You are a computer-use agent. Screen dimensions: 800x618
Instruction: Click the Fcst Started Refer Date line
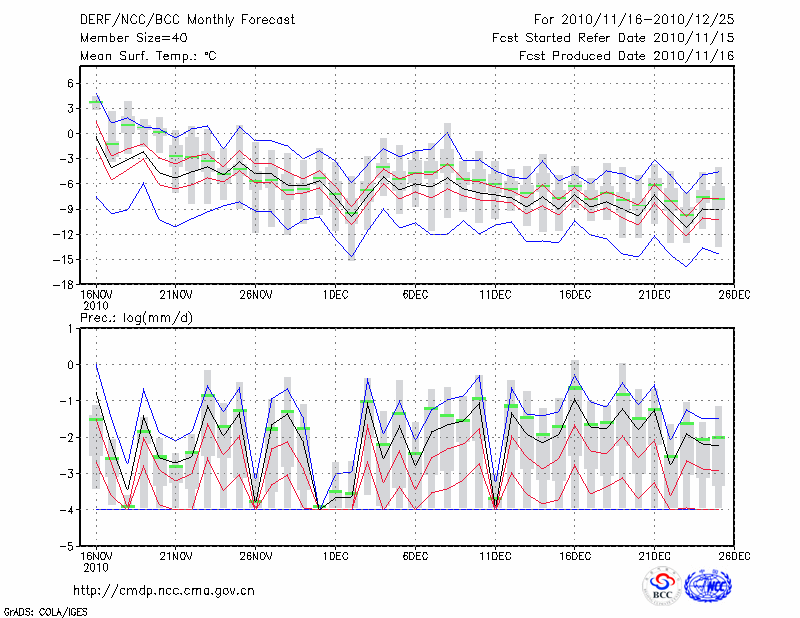click(613, 37)
